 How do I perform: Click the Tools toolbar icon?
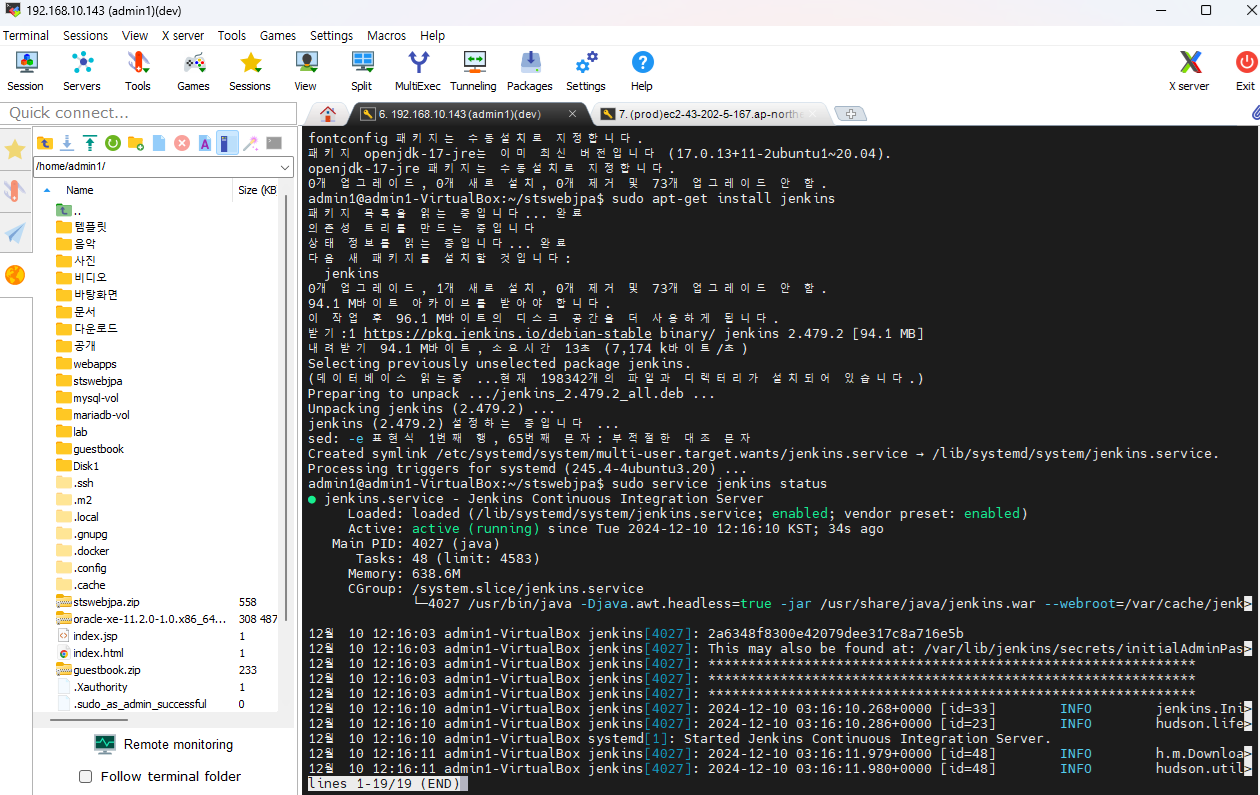tap(138, 71)
